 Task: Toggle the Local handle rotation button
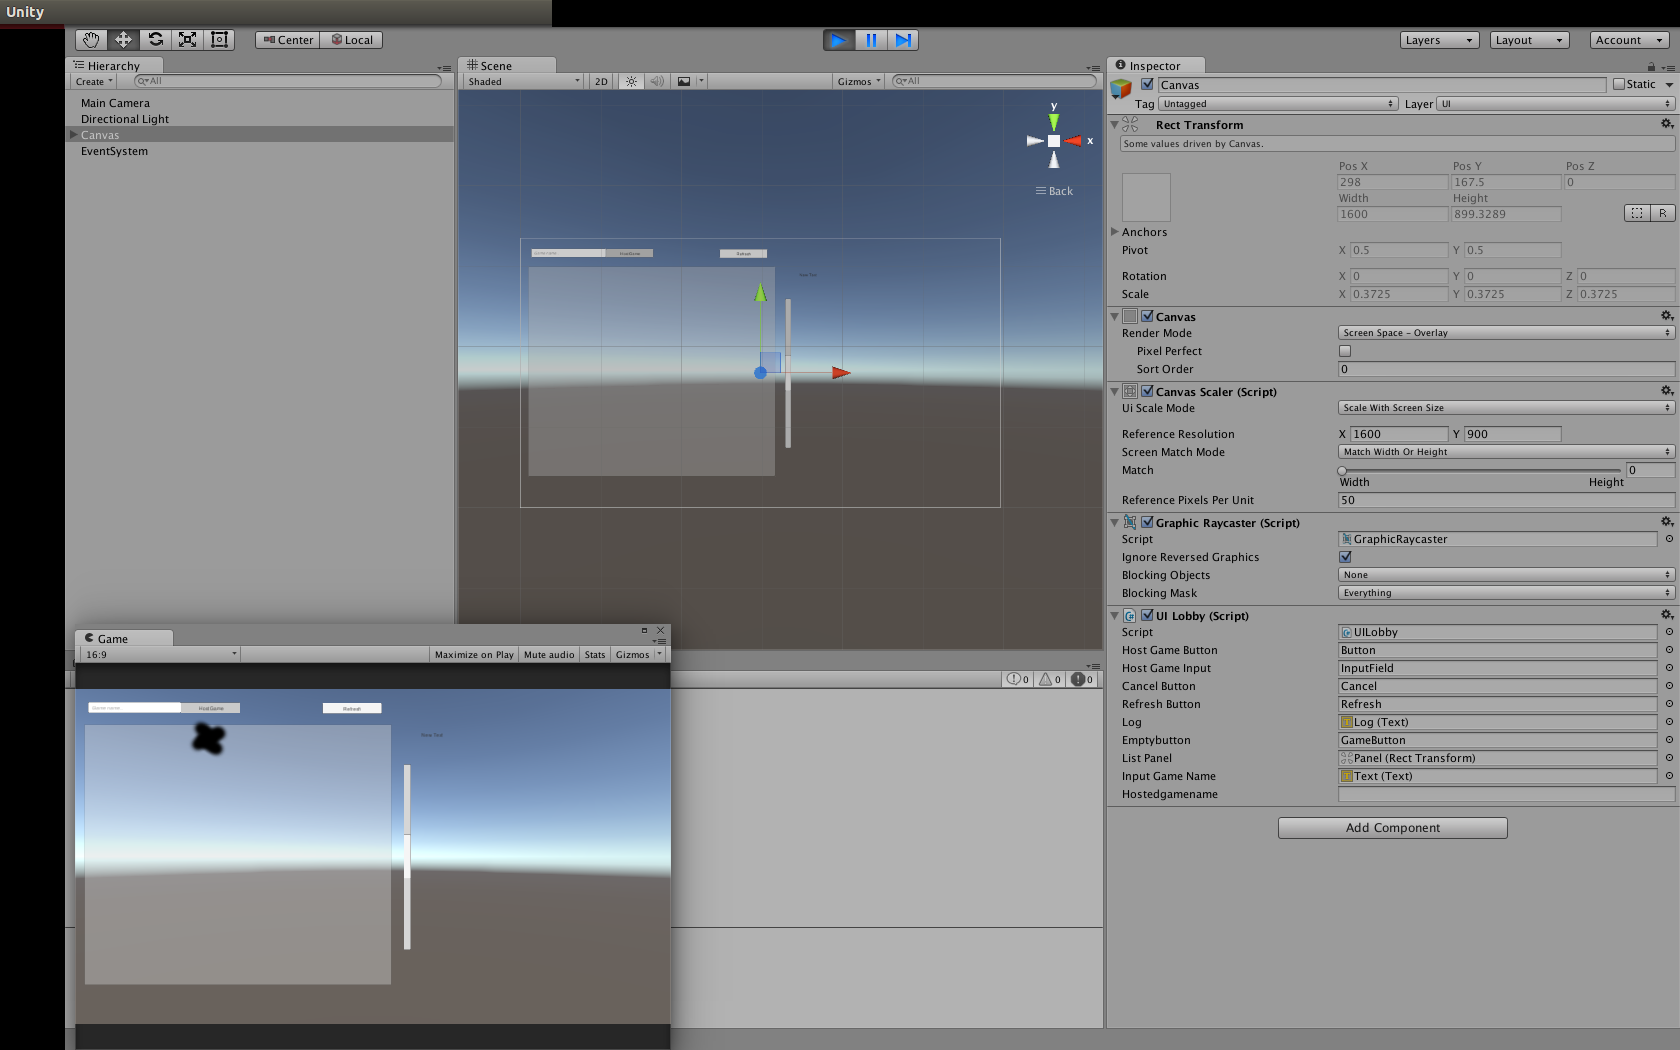(352, 40)
